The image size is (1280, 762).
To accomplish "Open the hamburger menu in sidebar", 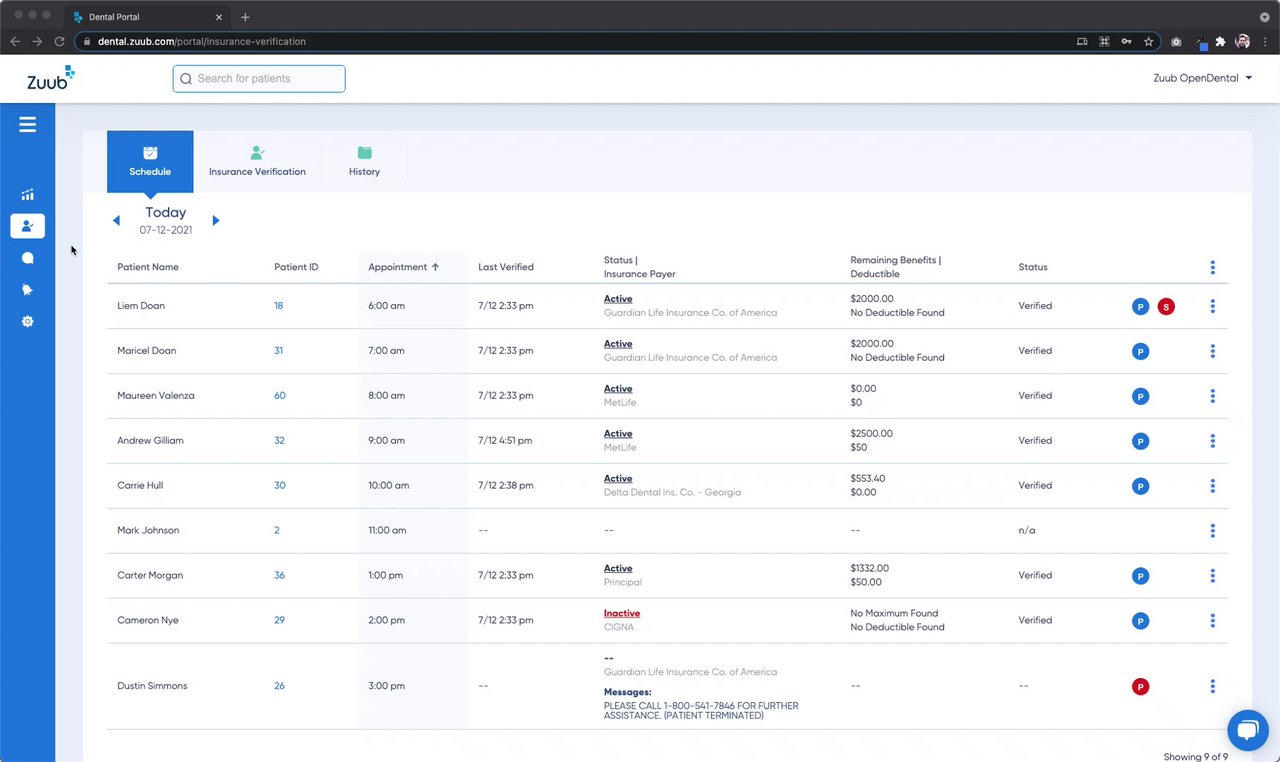I will (x=27, y=124).
